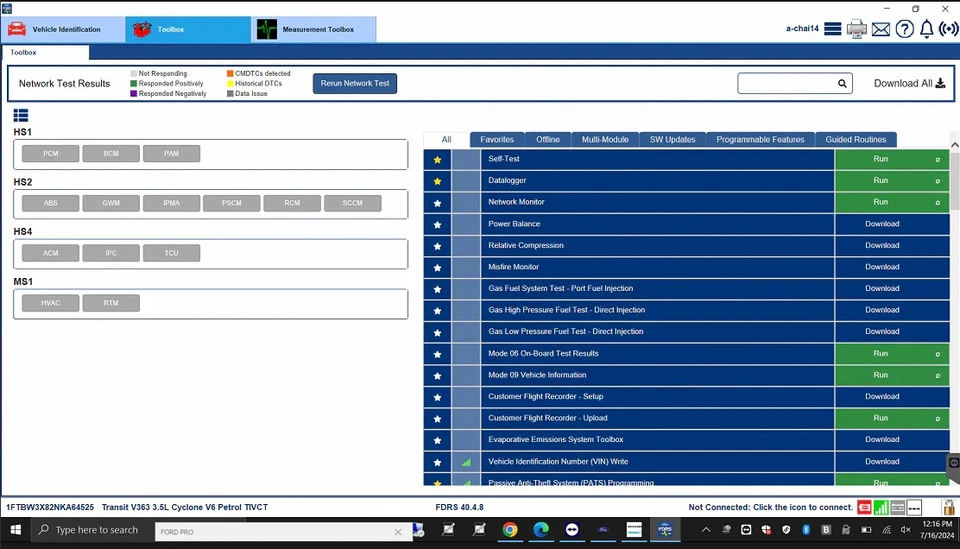The width and height of the screenshot is (960, 549).
Task: Open the Vehicle Identification tab
Action: pos(62,29)
